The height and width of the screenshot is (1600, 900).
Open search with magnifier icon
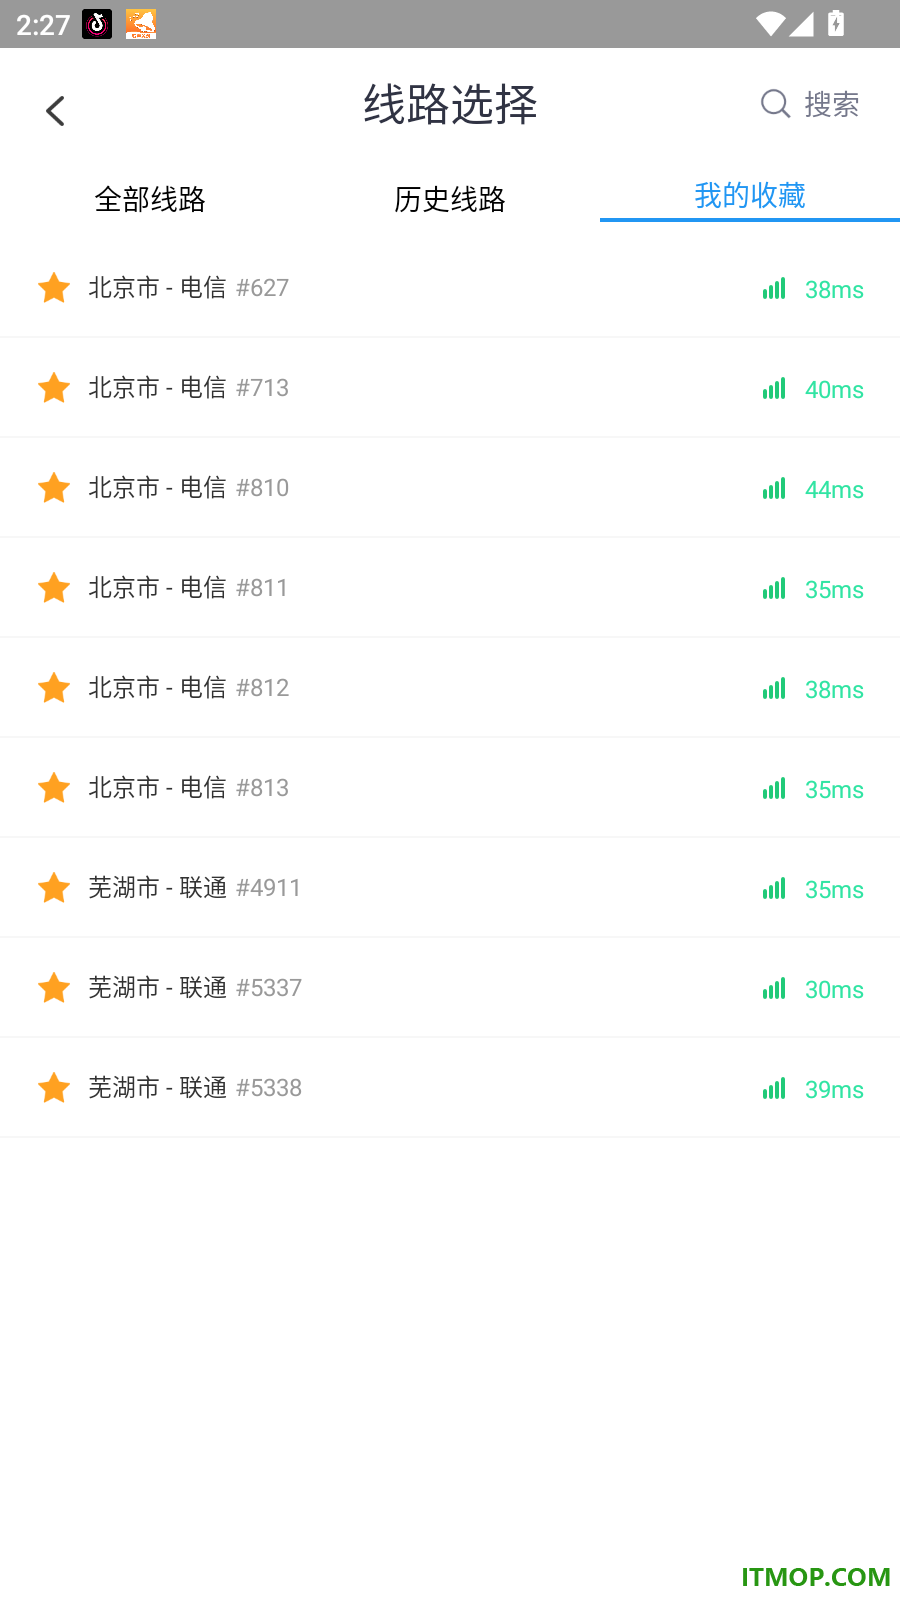(x=809, y=104)
